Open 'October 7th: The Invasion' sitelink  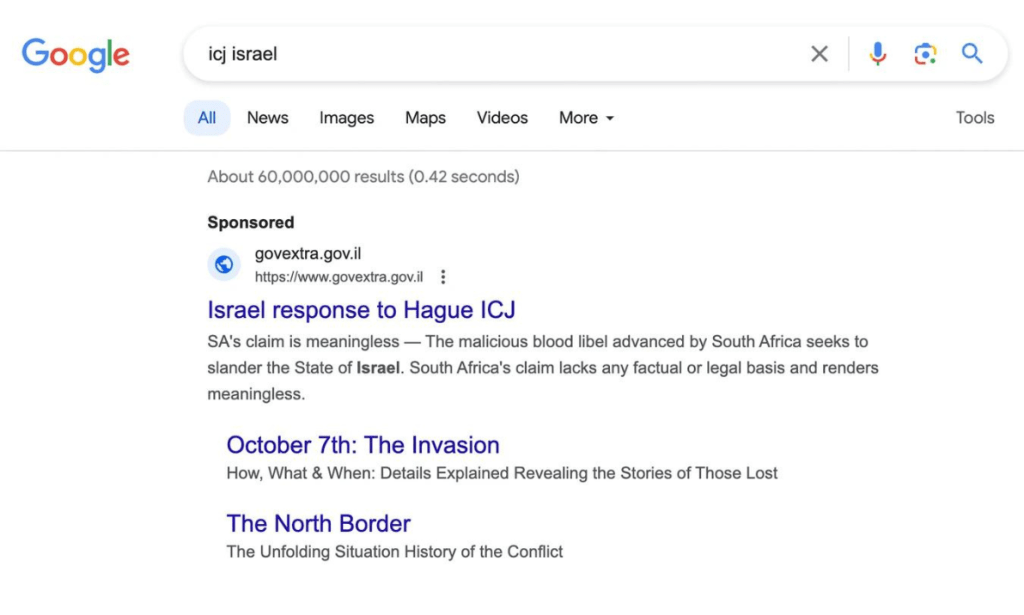click(363, 445)
